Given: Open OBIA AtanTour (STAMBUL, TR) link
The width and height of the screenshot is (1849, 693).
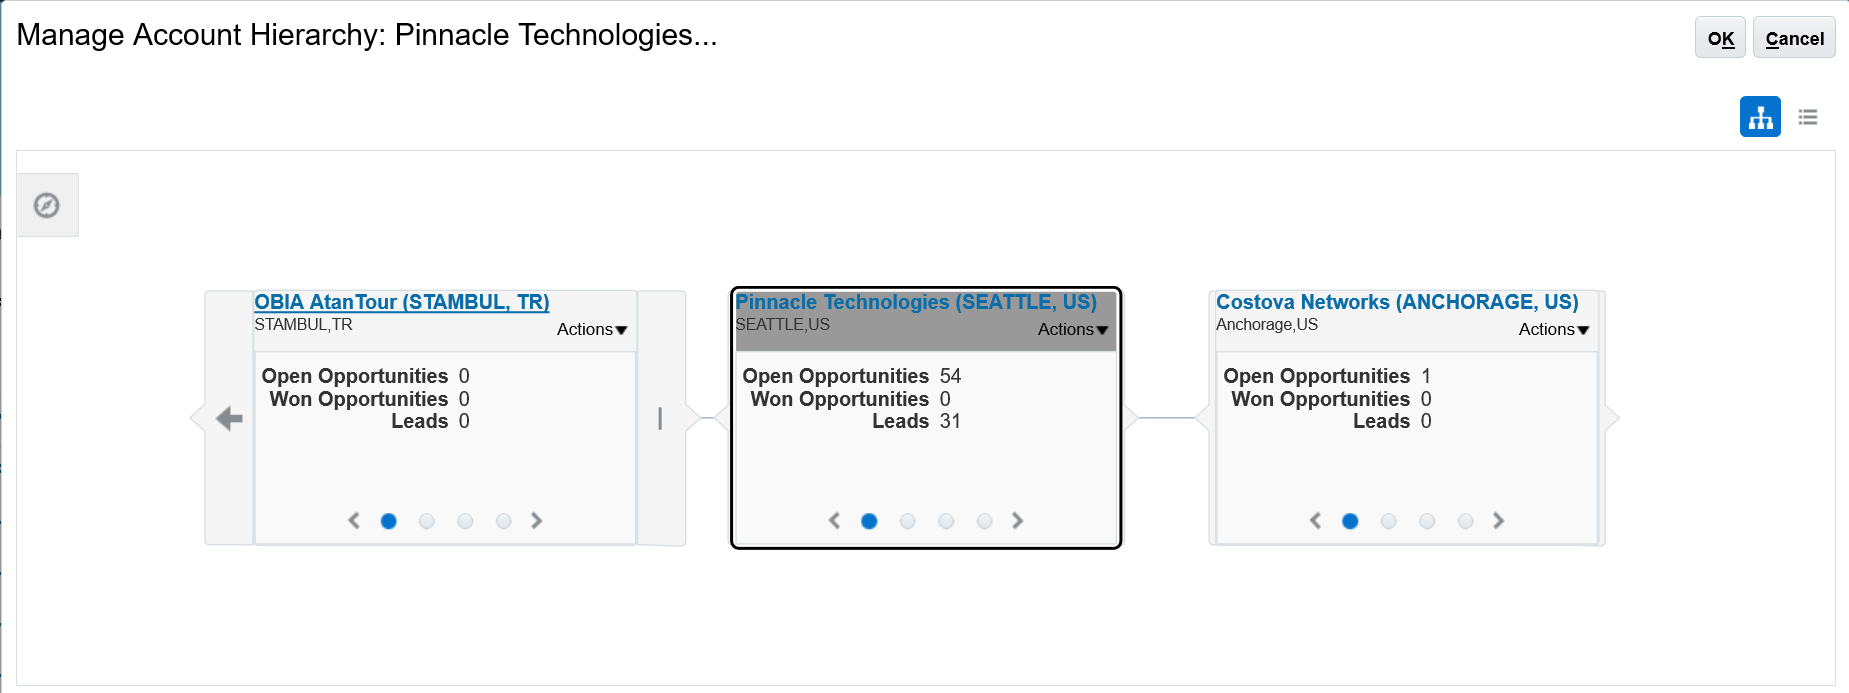Looking at the screenshot, I should coord(401,302).
